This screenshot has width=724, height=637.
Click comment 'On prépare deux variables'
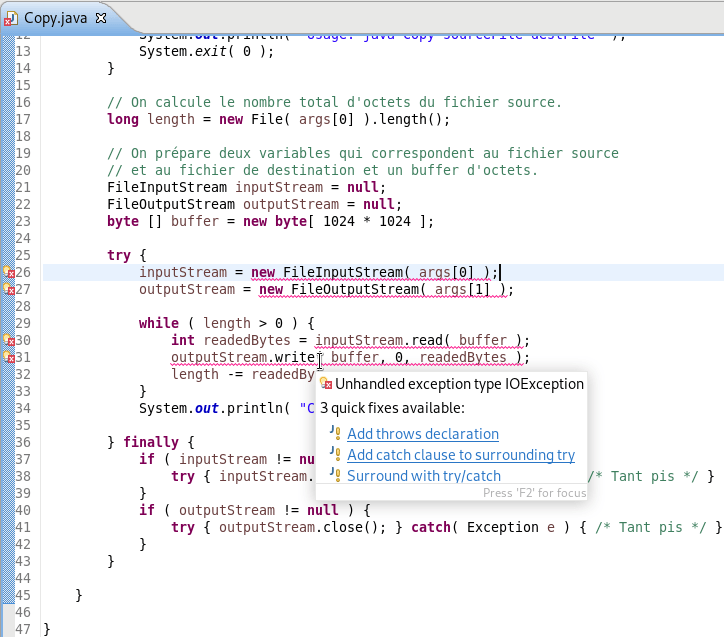coord(363,153)
